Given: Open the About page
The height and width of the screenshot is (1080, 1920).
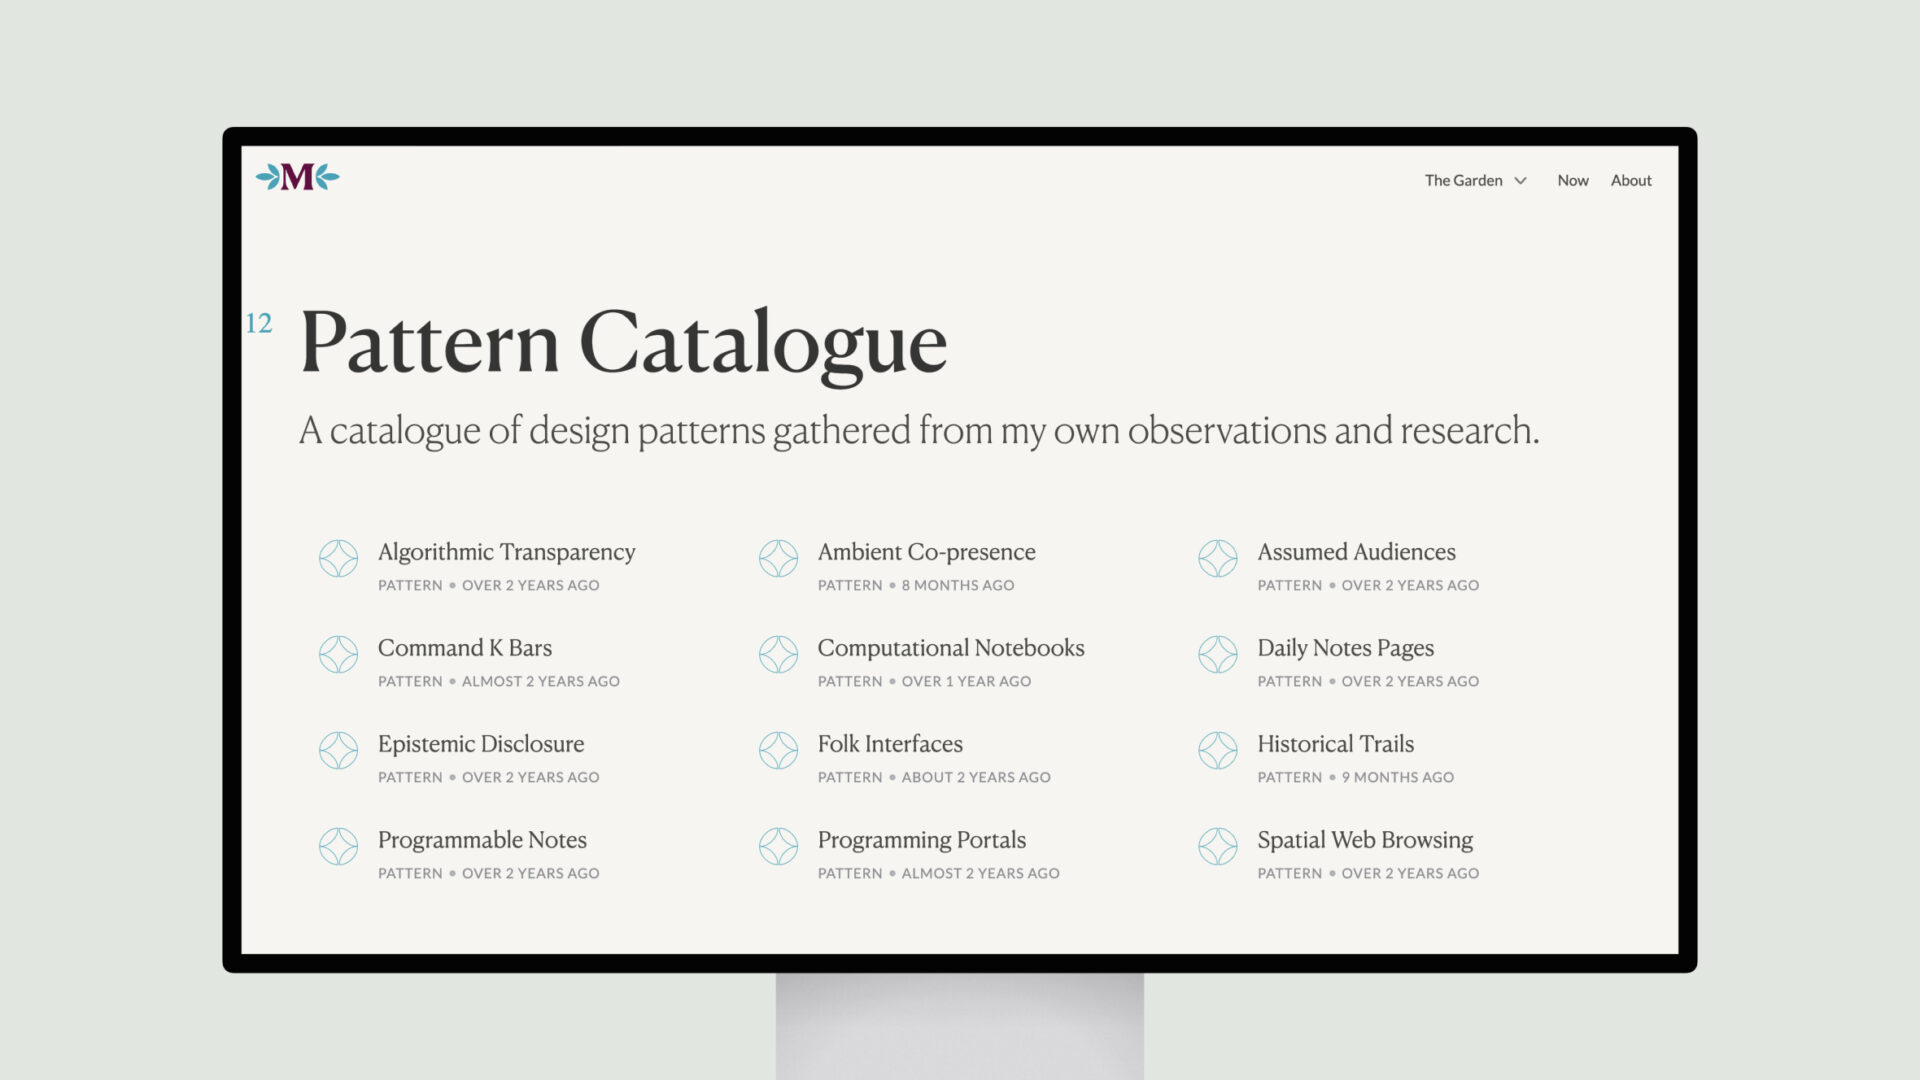Looking at the screenshot, I should [1631, 180].
